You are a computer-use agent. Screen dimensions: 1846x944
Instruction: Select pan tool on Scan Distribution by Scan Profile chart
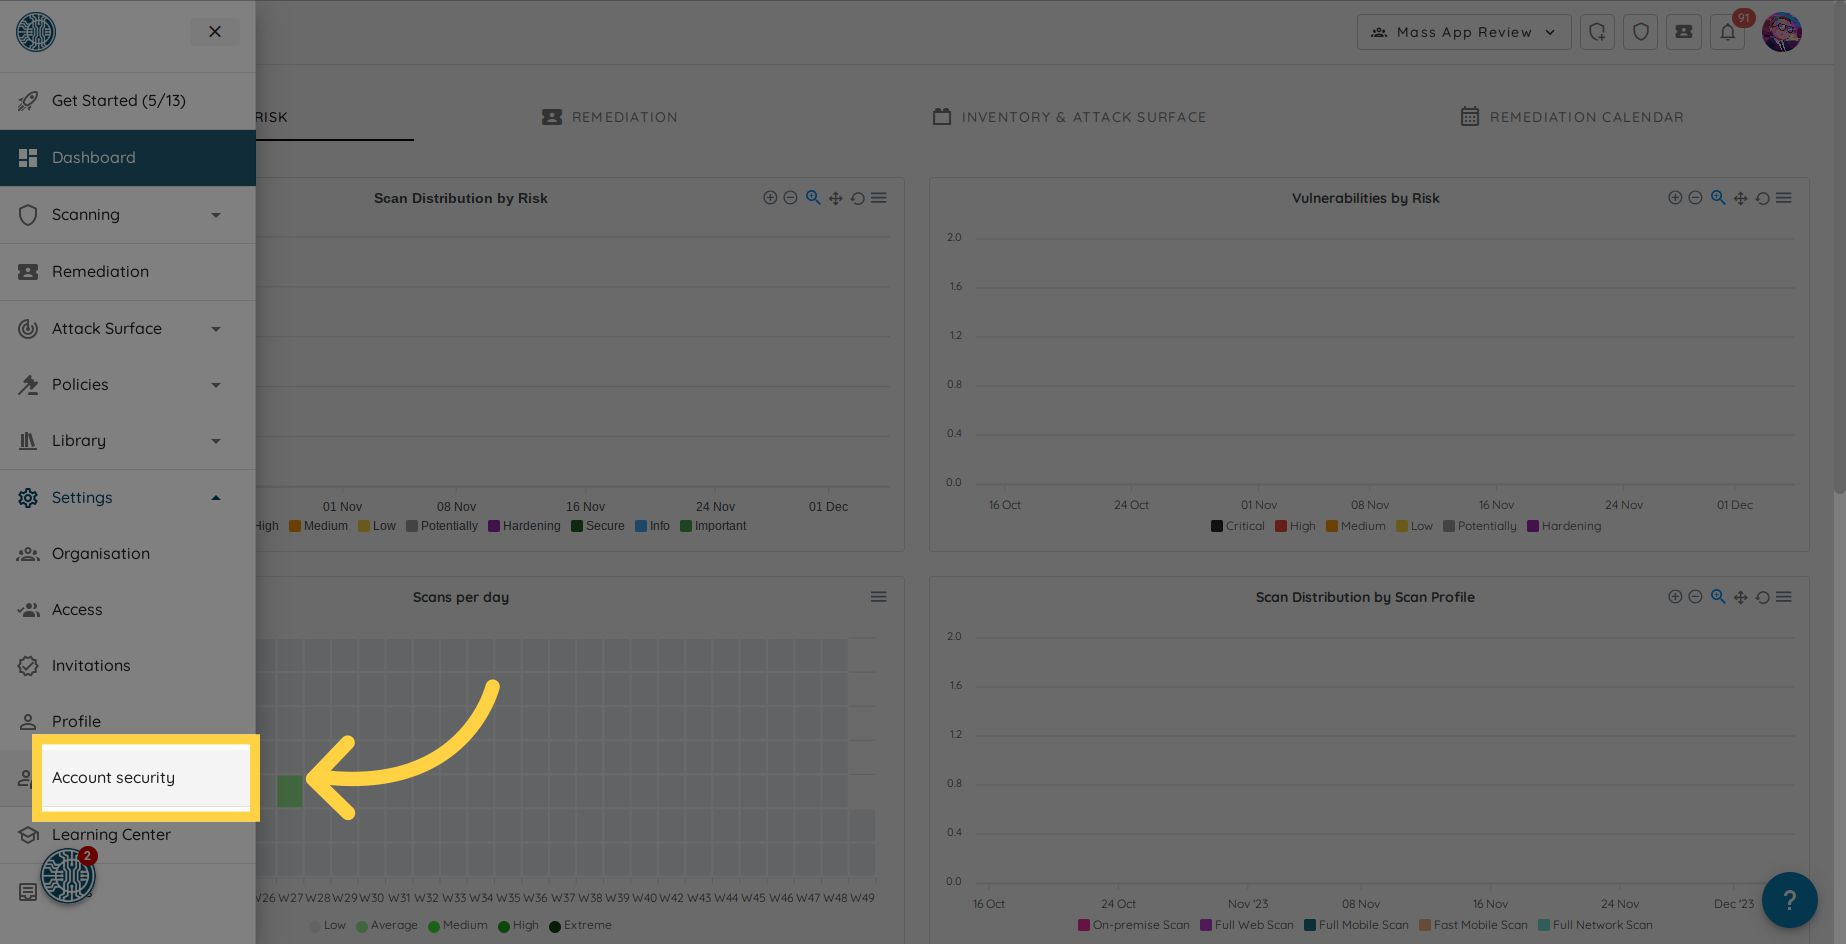[1740, 597]
